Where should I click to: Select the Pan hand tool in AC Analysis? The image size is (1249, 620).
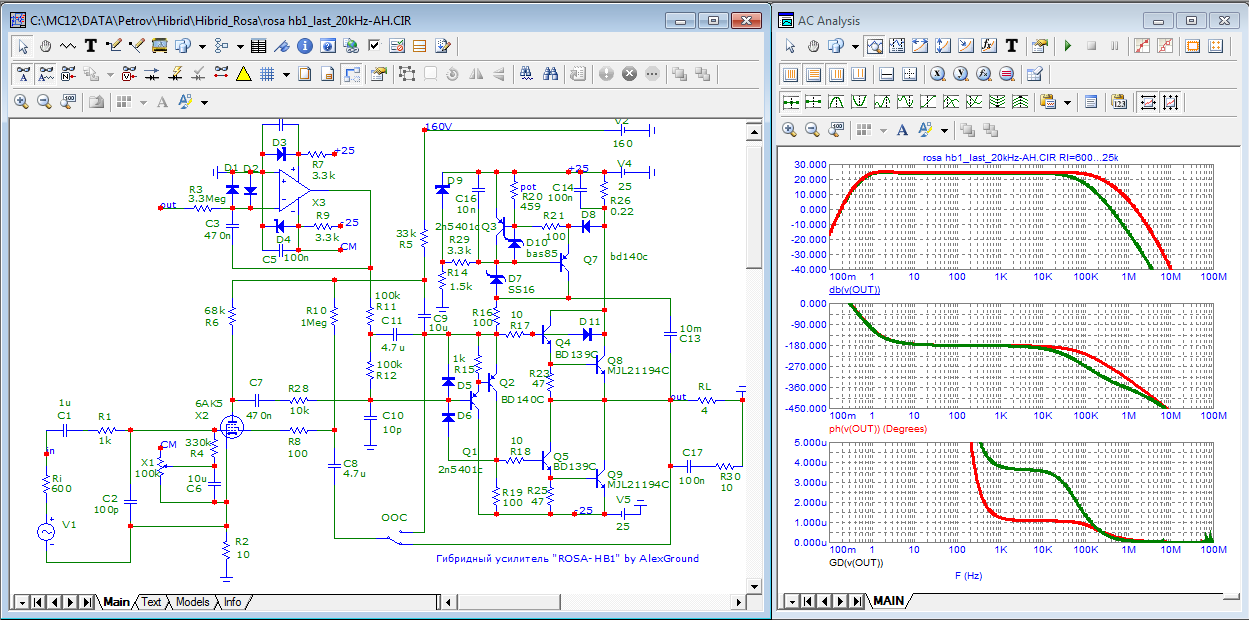tap(813, 46)
